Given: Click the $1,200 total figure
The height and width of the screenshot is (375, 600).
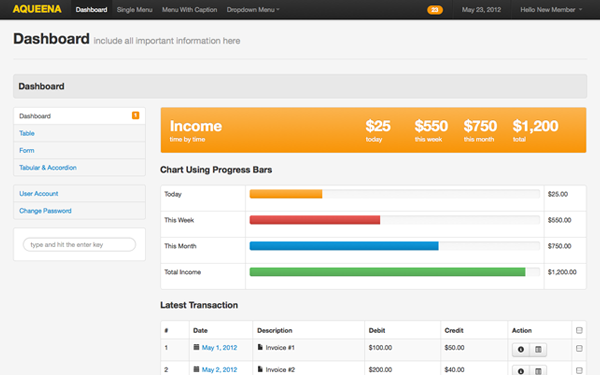Looking at the screenshot, I should pos(535,126).
